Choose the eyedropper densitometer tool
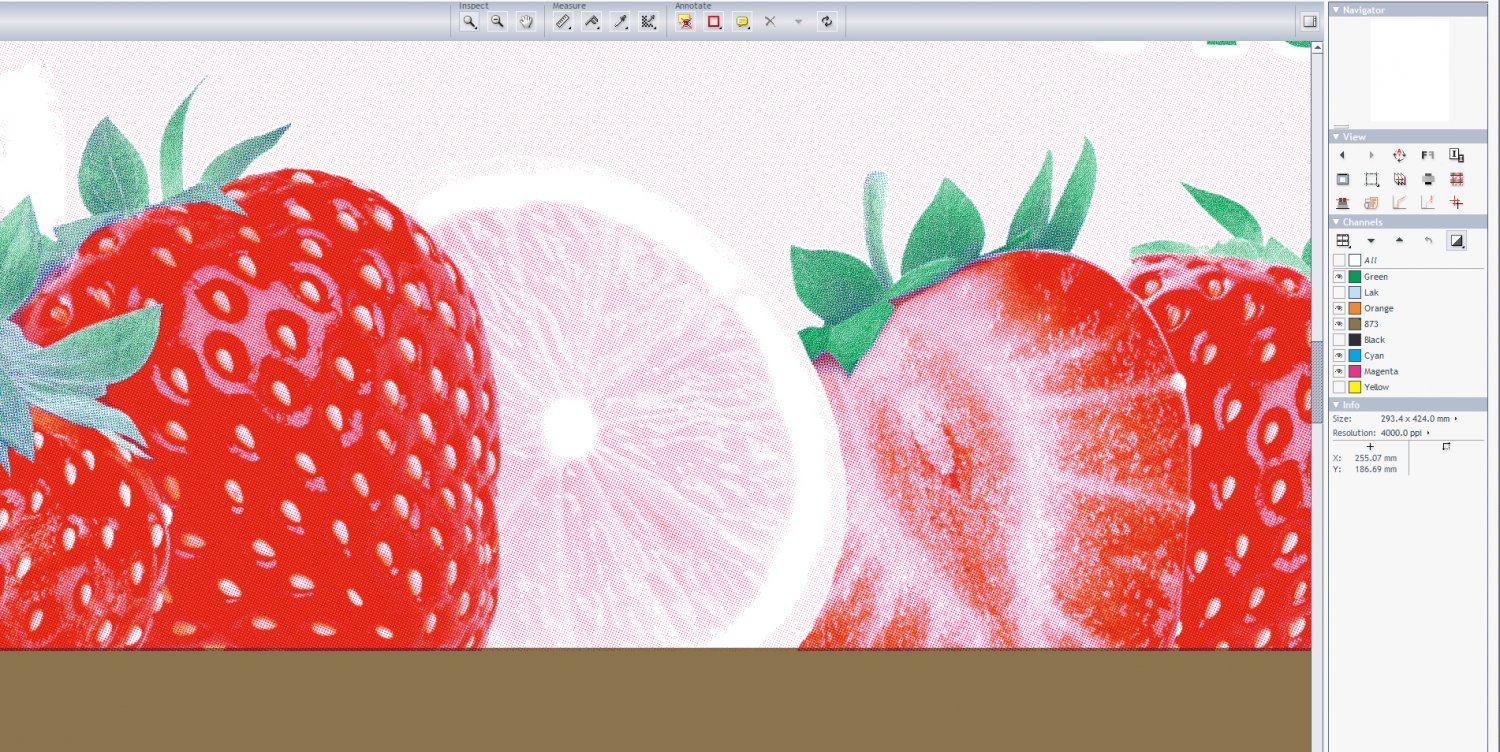1500x752 pixels. [x=620, y=21]
